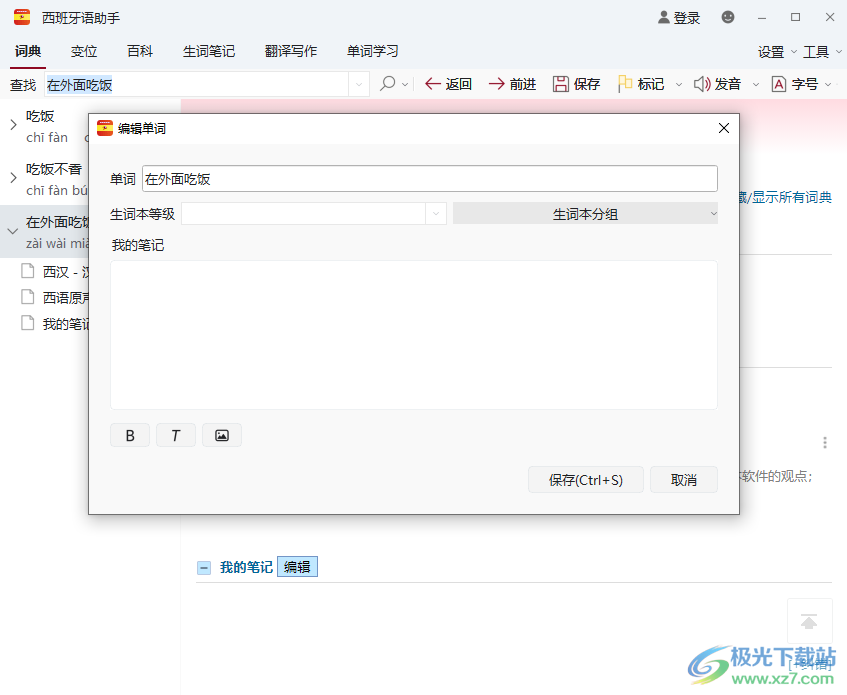Open the 西汉 dictionary page entry
This screenshot has height=695, width=847.
click(55, 272)
